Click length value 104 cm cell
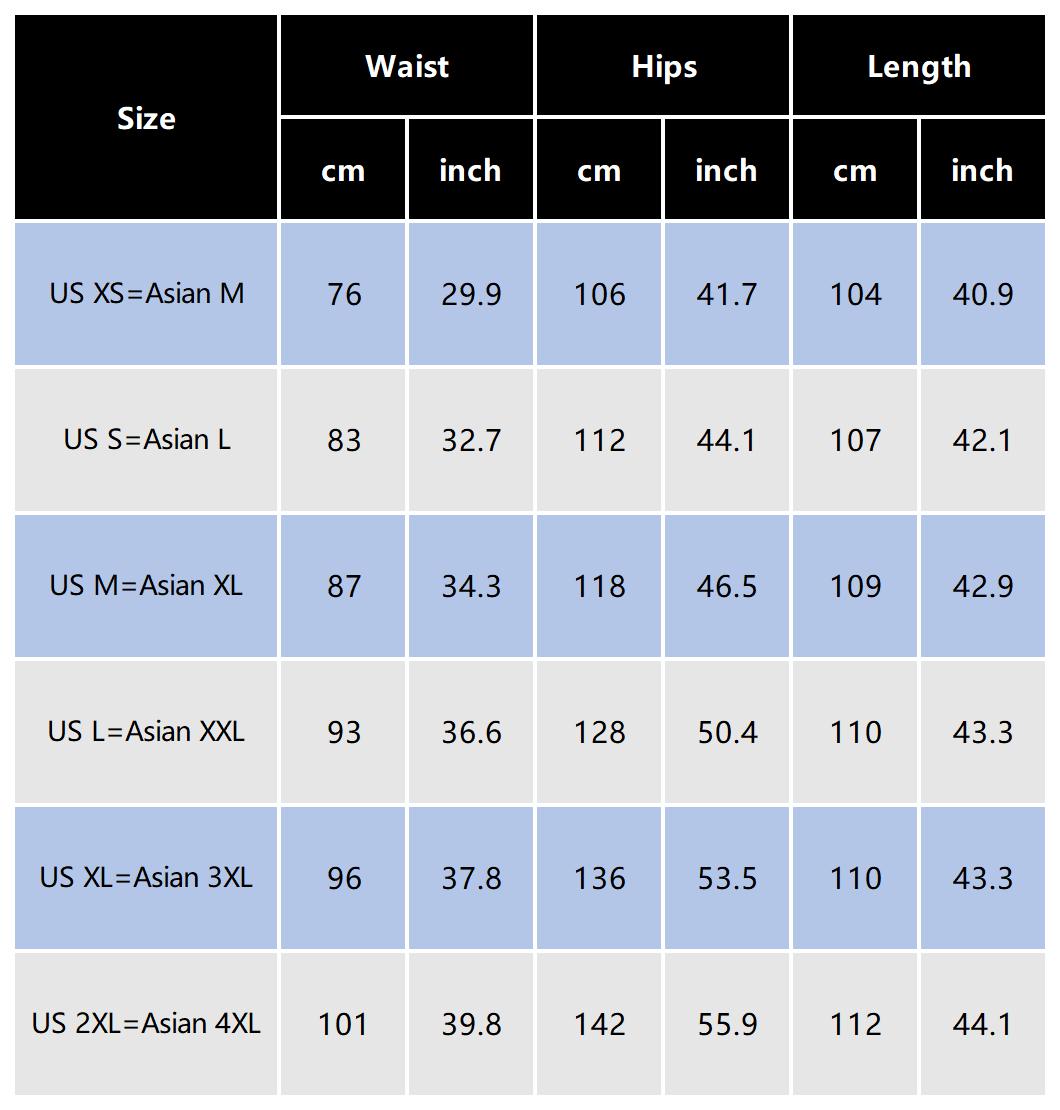Image resolution: width=1060 pixels, height=1110 pixels. tap(855, 294)
